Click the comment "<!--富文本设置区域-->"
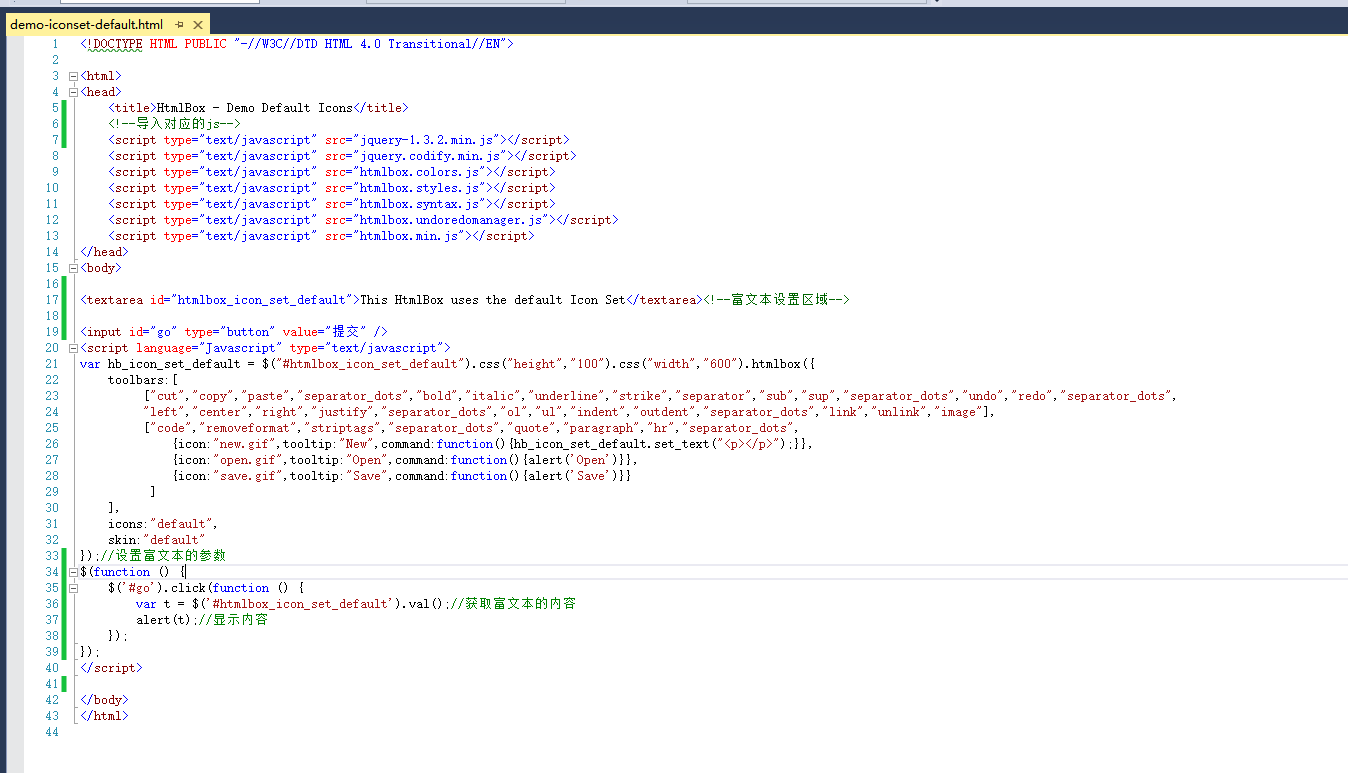This screenshot has width=1348, height=773. coord(775,300)
